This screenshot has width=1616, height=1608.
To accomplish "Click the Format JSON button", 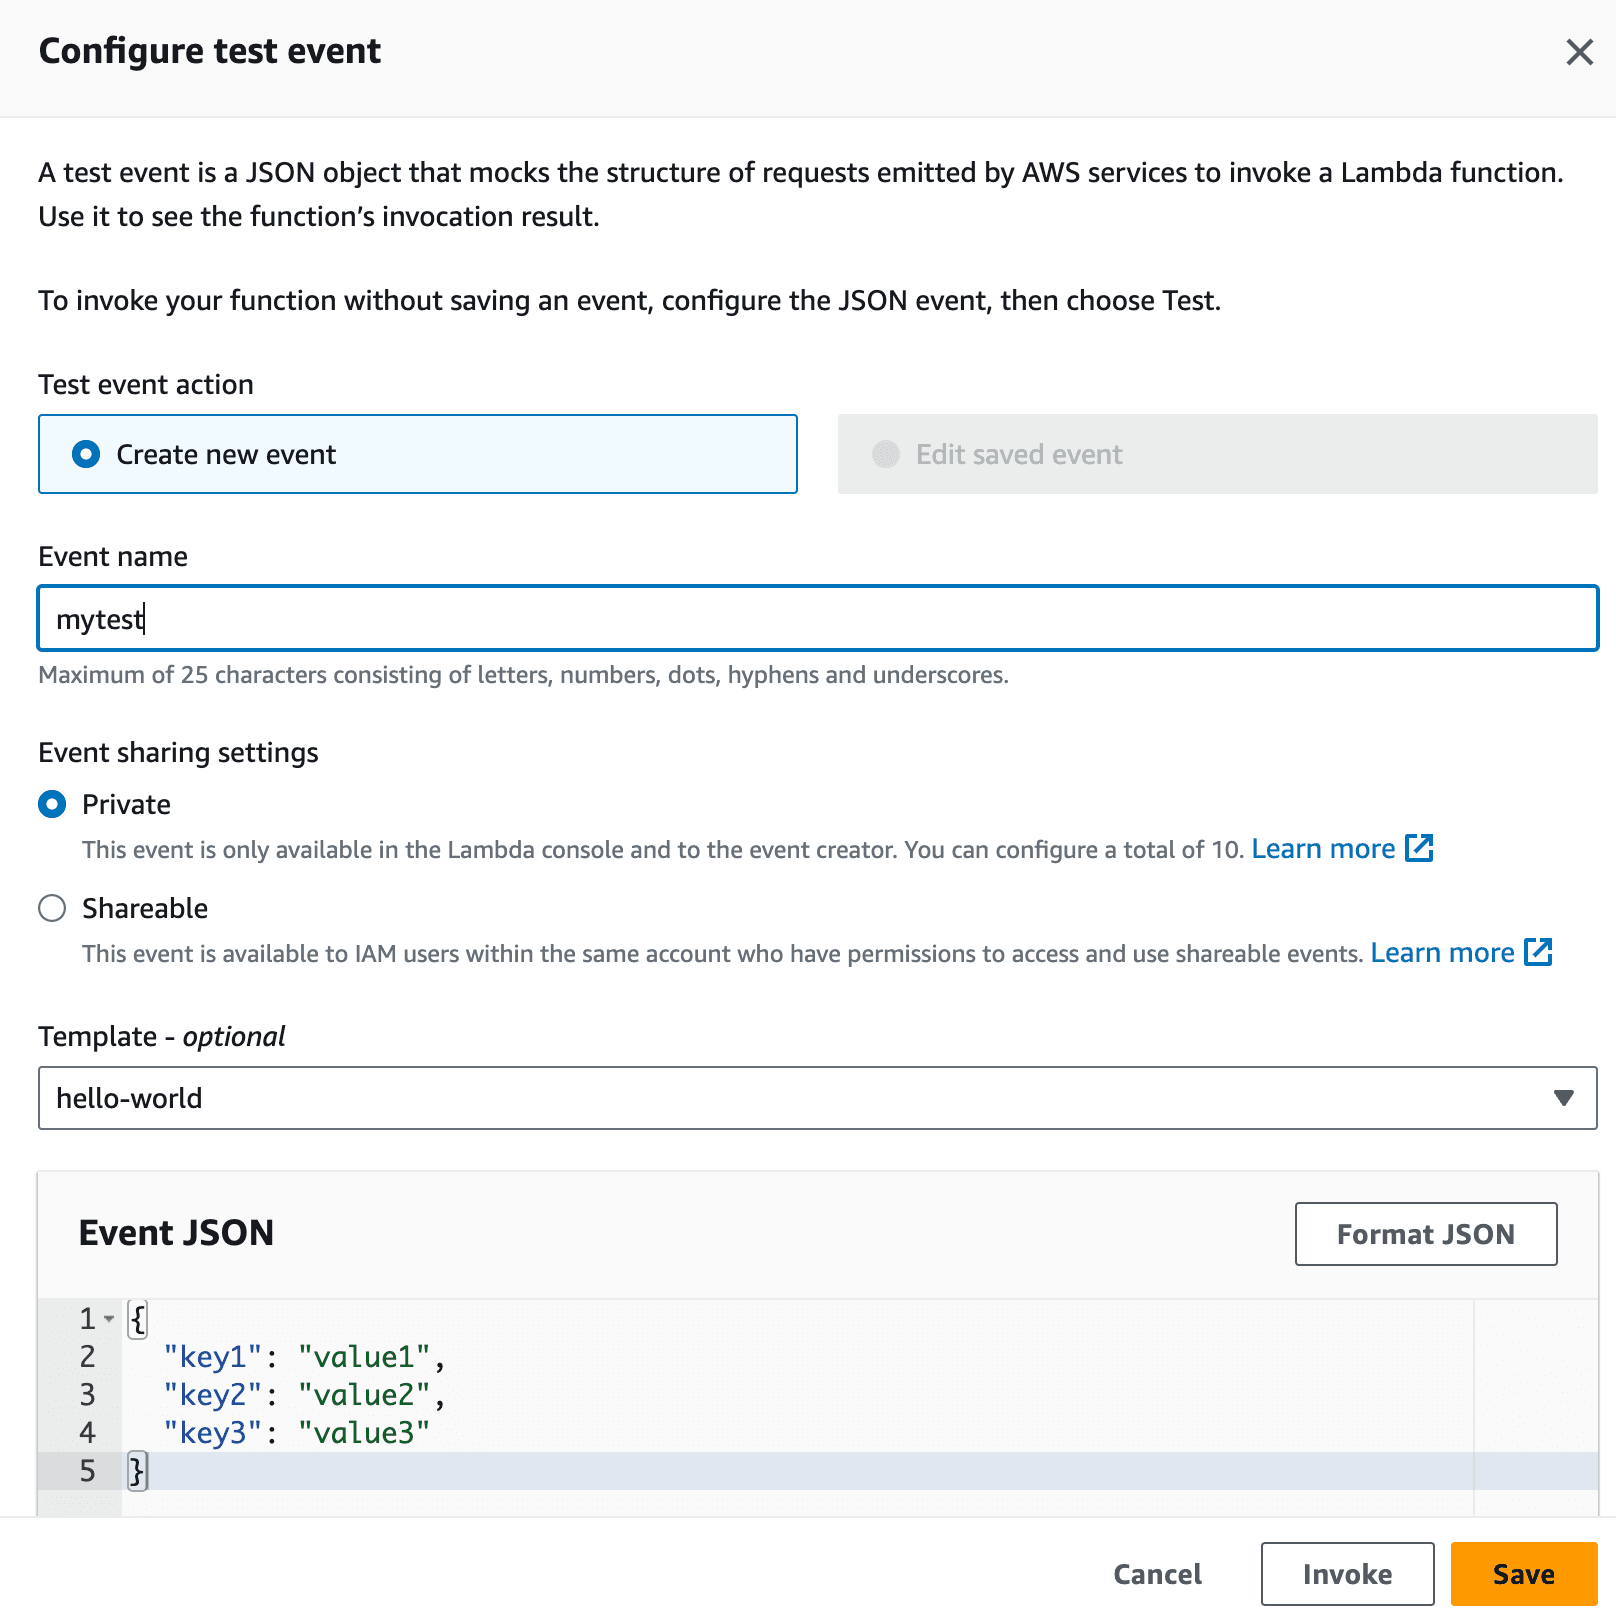I will click(1424, 1234).
